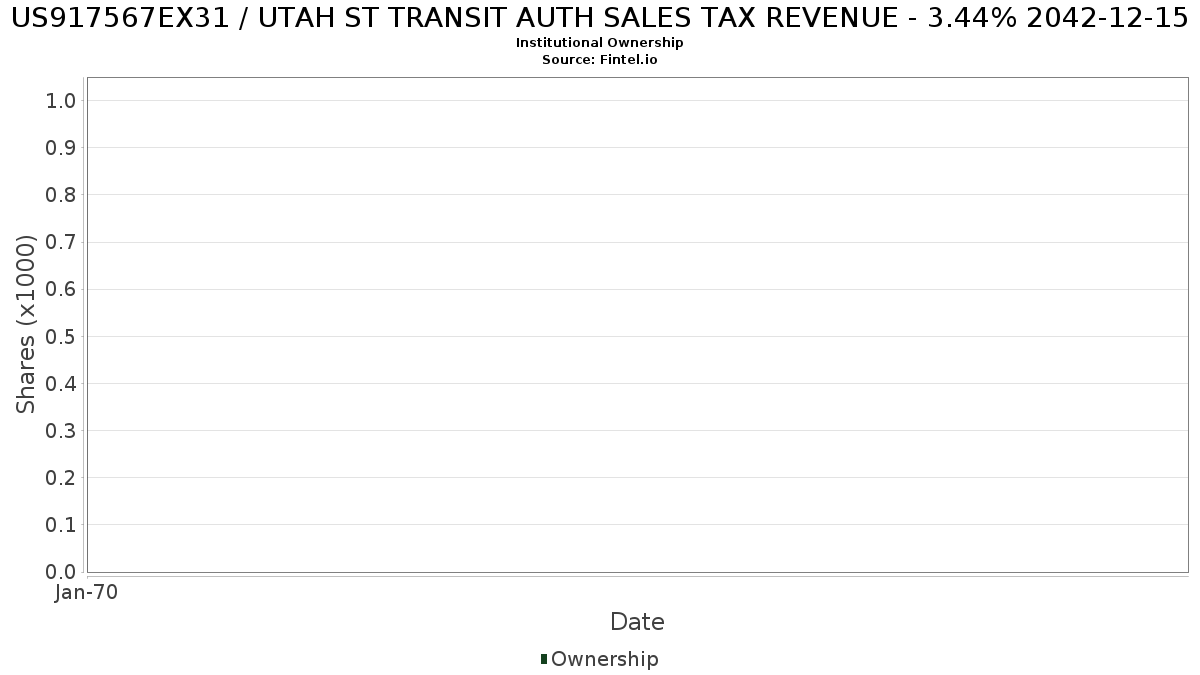Click the 0.8 y-axis tick label
The image size is (1200, 675).
coord(61,195)
